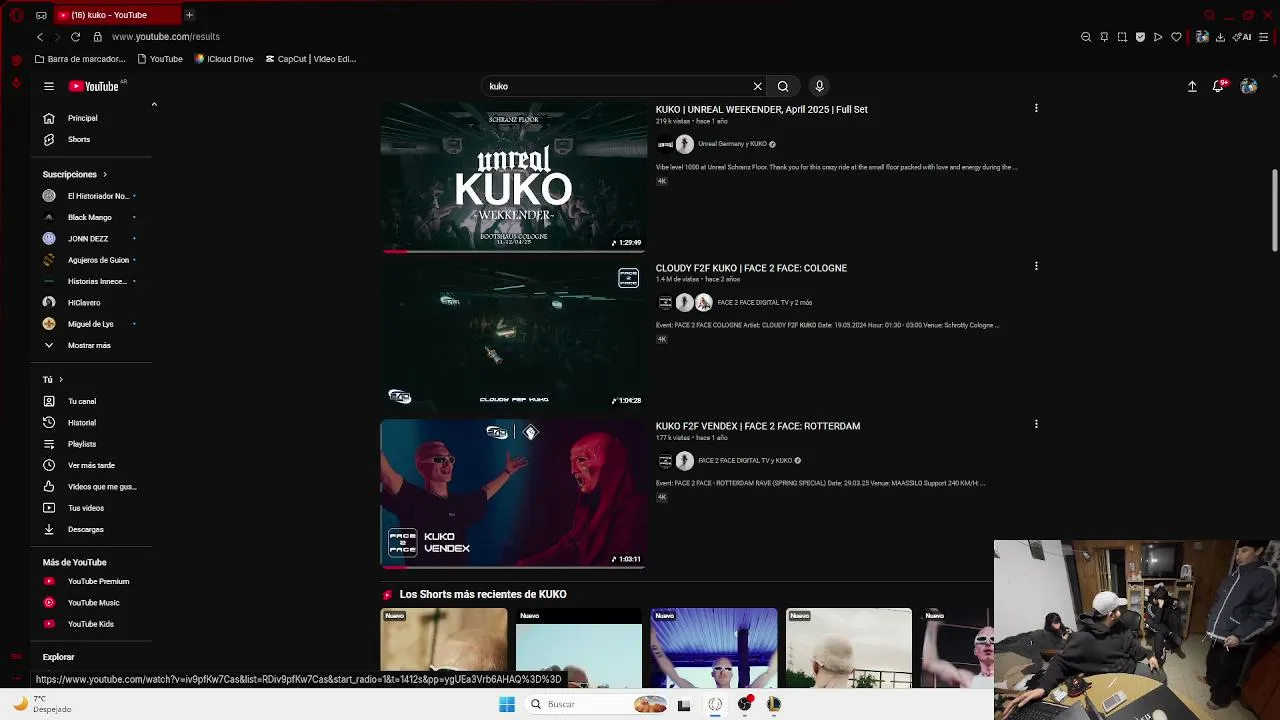Screen dimensions: 1280x720
Task: Open Miguel de Lys subscription channel
Action: point(90,324)
